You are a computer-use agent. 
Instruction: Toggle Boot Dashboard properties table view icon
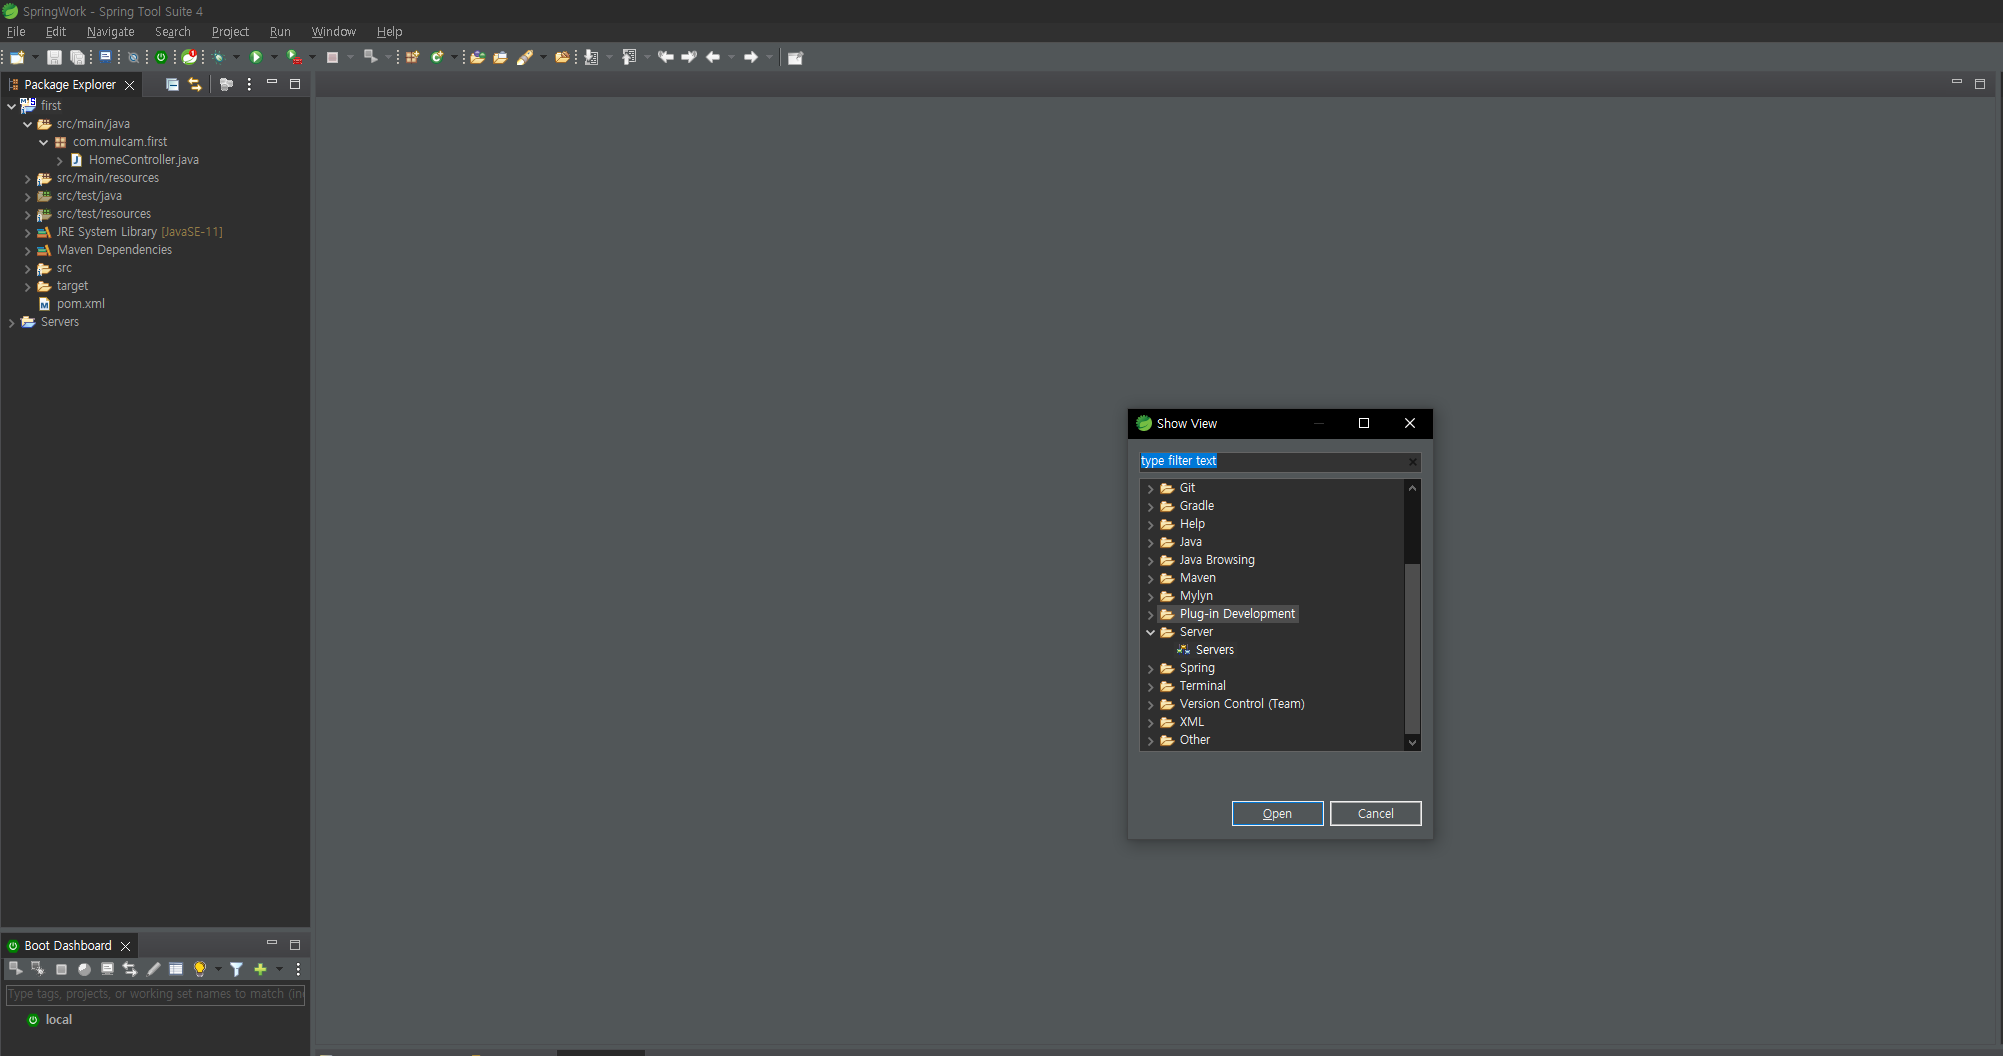tap(176, 968)
